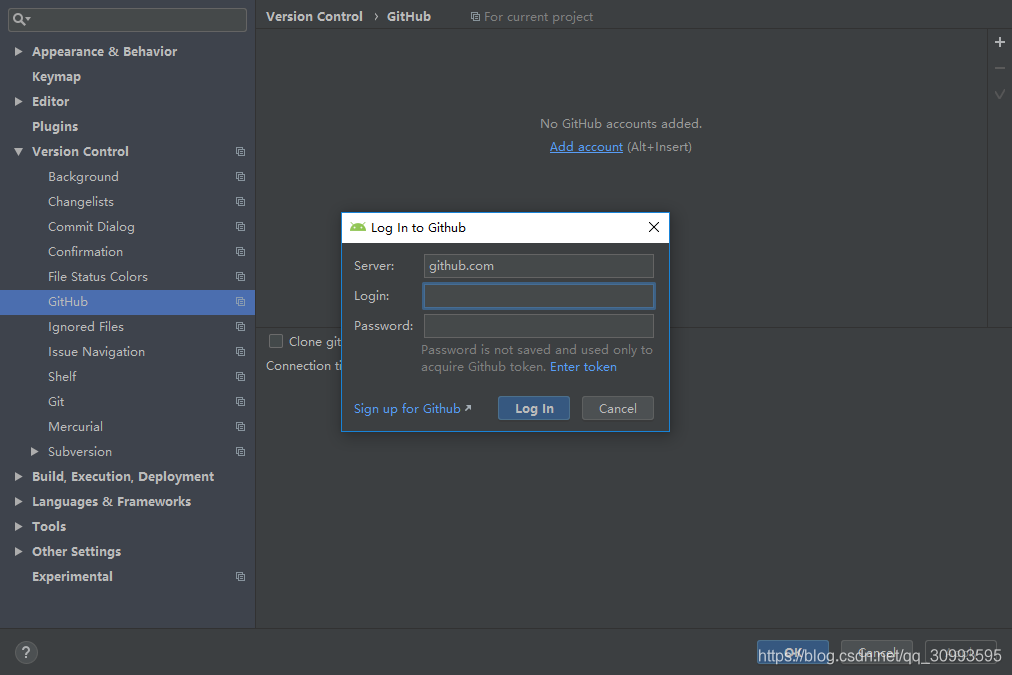Click the Enter token link
The height and width of the screenshot is (675, 1012).
[x=583, y=367]
